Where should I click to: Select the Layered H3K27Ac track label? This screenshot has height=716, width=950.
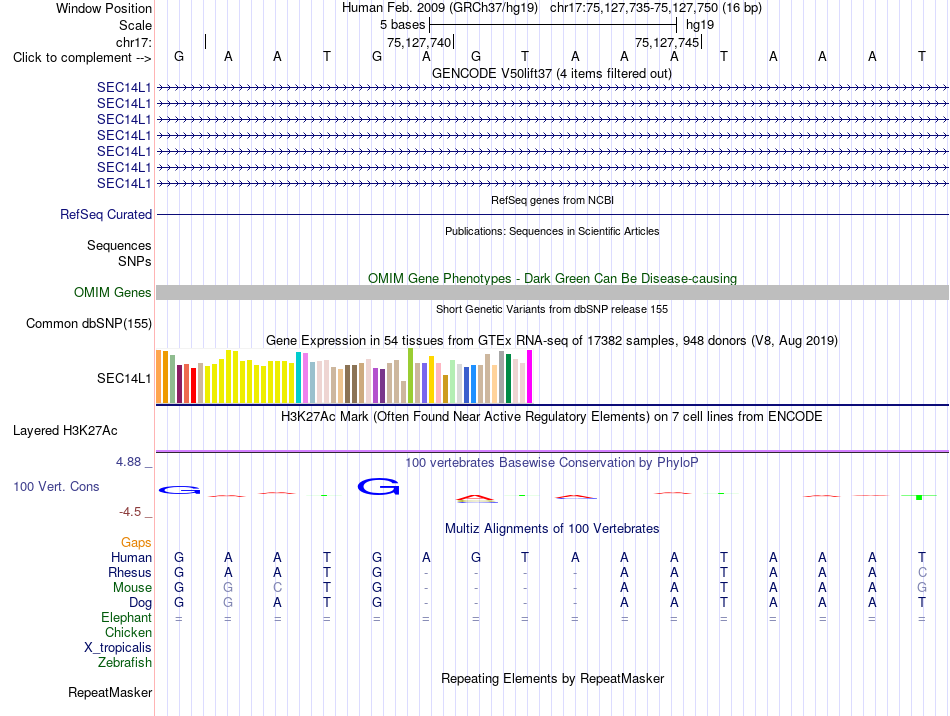(65, 431)
